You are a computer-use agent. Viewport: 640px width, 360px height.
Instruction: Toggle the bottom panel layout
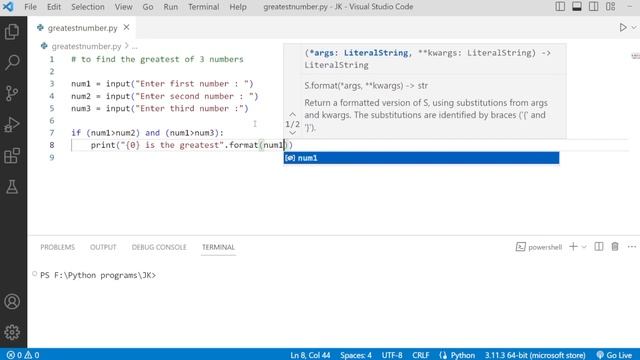(x=577, y=7)
